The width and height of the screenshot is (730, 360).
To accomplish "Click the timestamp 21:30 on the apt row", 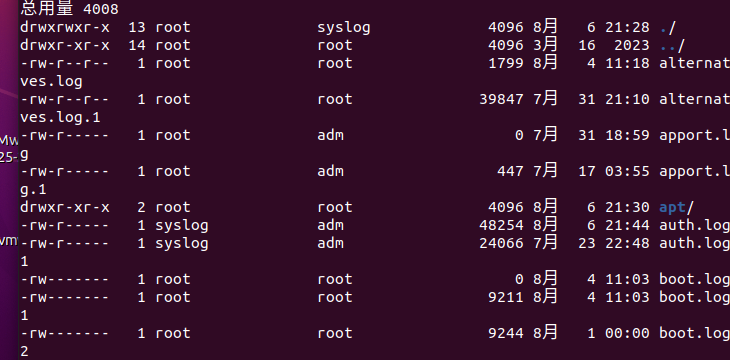I will click(x=627, y=208).
